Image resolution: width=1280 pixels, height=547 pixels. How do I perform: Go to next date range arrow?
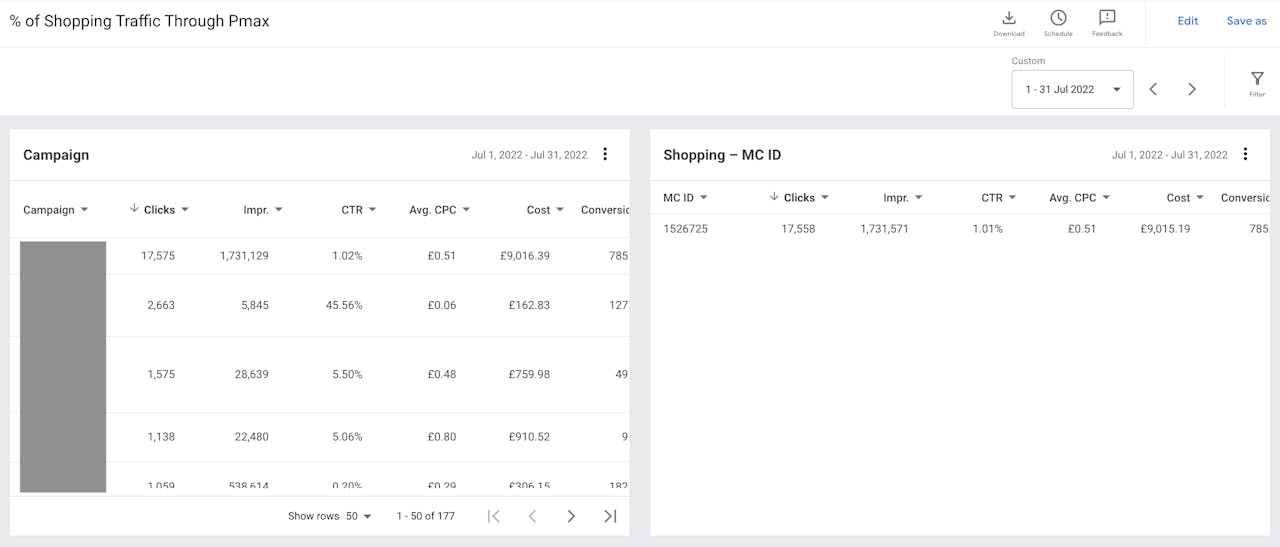pyautogui.click(x=1192, y=89)
